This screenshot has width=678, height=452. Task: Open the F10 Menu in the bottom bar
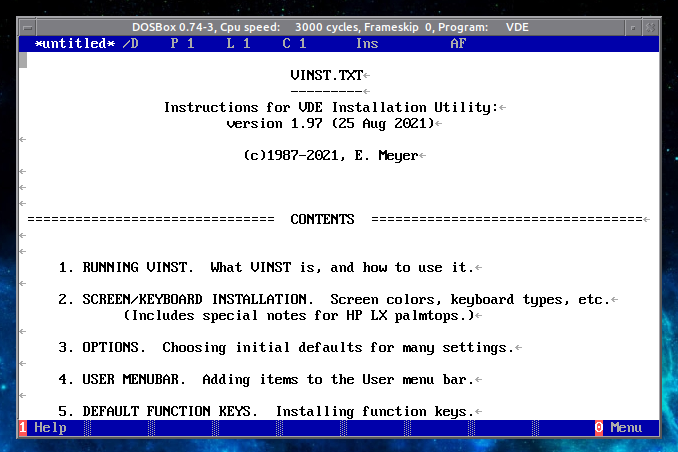tap(618, 427)
